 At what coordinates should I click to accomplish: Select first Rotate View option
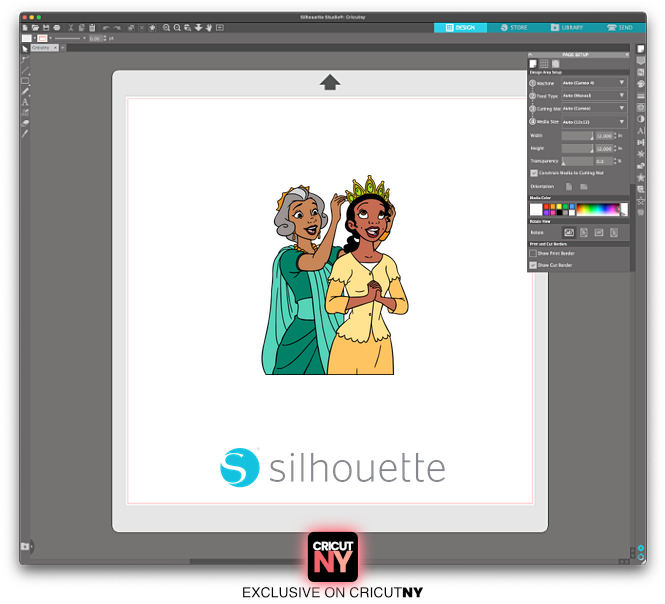(569, 232)
